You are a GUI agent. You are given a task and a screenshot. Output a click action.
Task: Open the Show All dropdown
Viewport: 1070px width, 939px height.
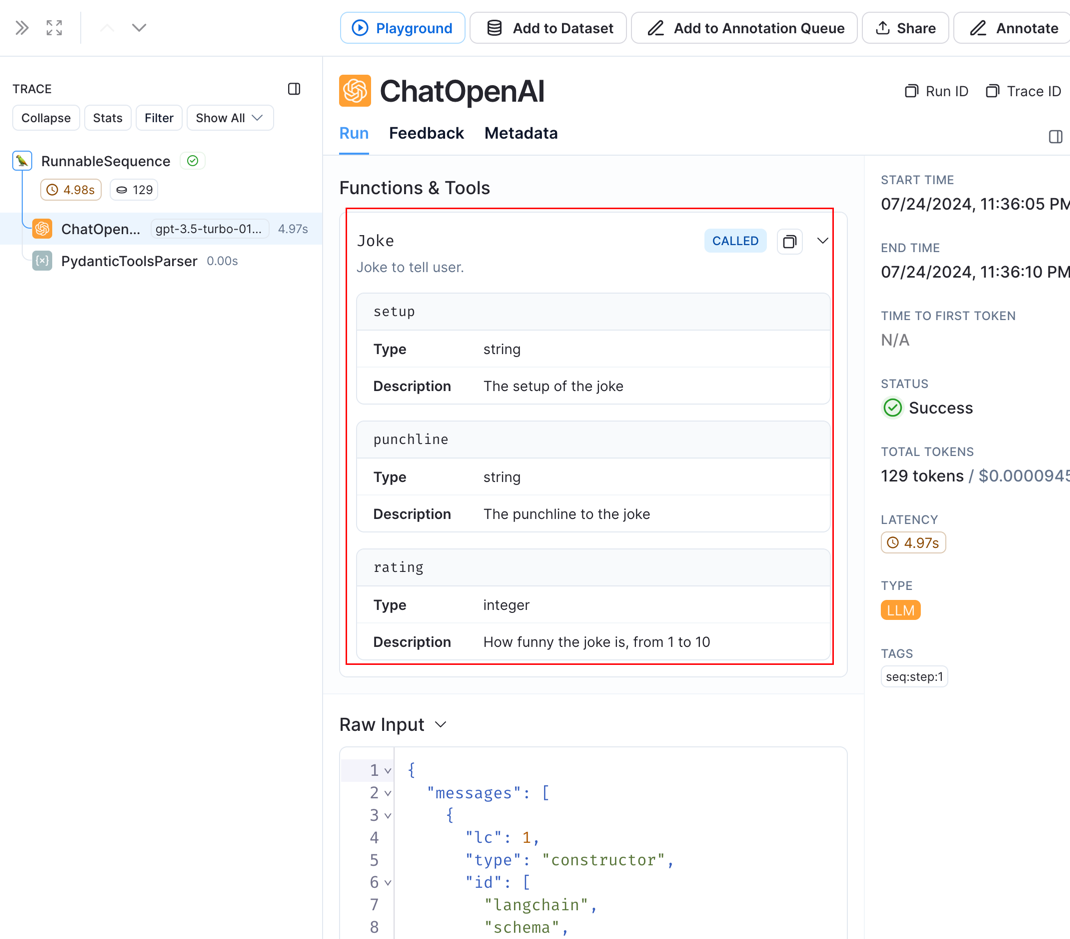(x=230, y=118)
